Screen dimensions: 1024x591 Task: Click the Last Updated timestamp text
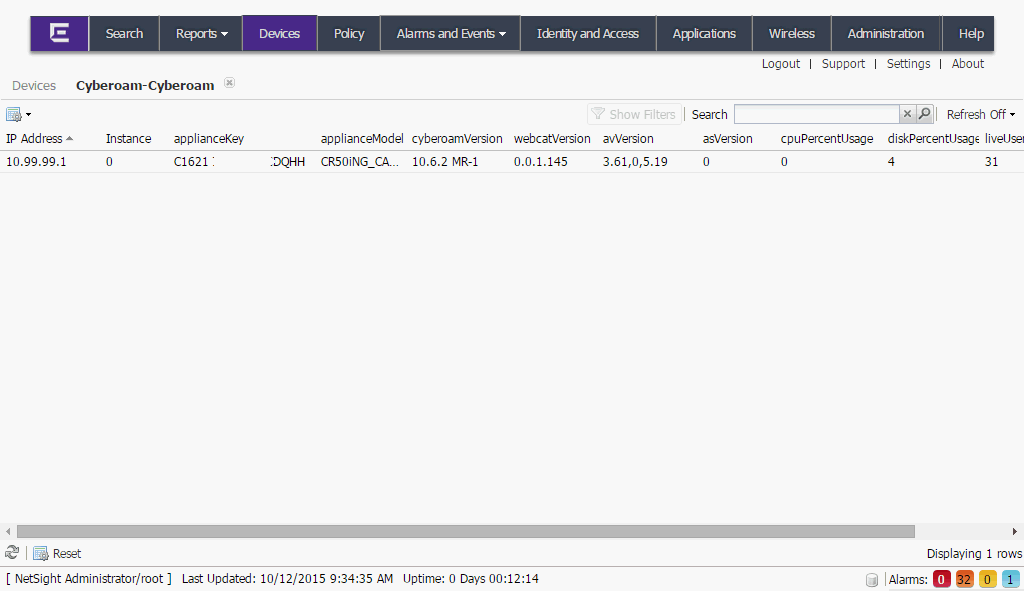(287, 579)
